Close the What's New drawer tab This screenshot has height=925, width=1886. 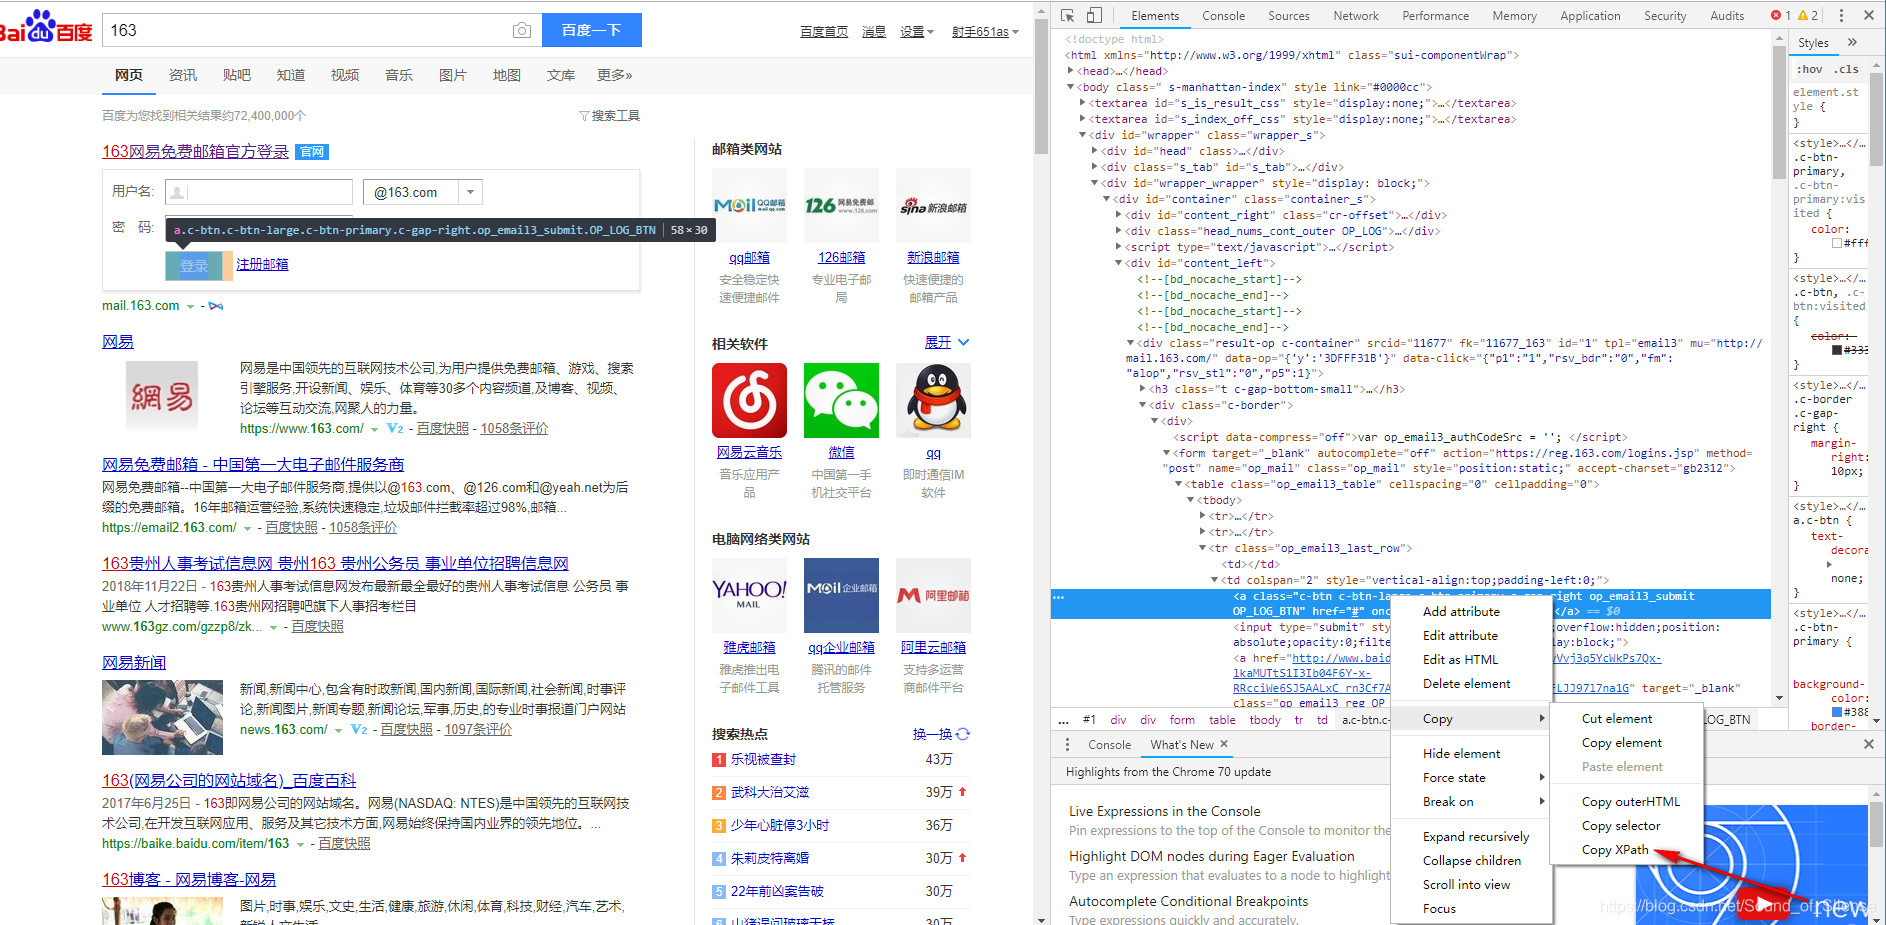coord(1224,744)
